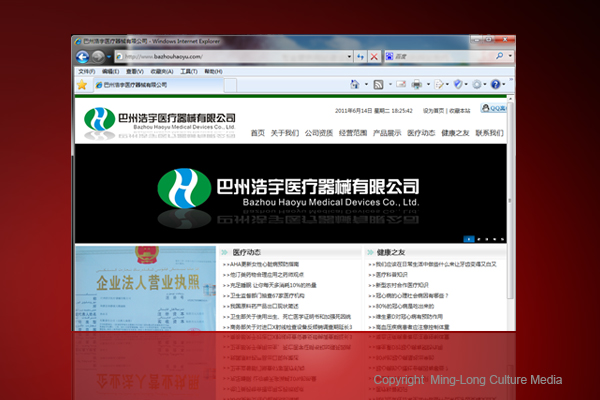This screenshot has width=600, height=400.
Task: Click the 收藏本站 link
Action: (x=460, y=111)
